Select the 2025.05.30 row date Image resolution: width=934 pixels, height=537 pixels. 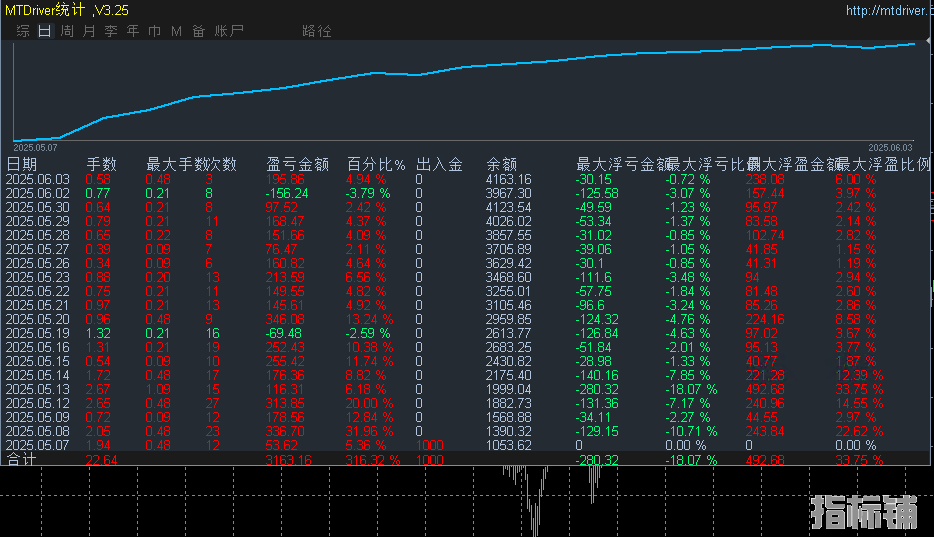click(x=38, y=207)
